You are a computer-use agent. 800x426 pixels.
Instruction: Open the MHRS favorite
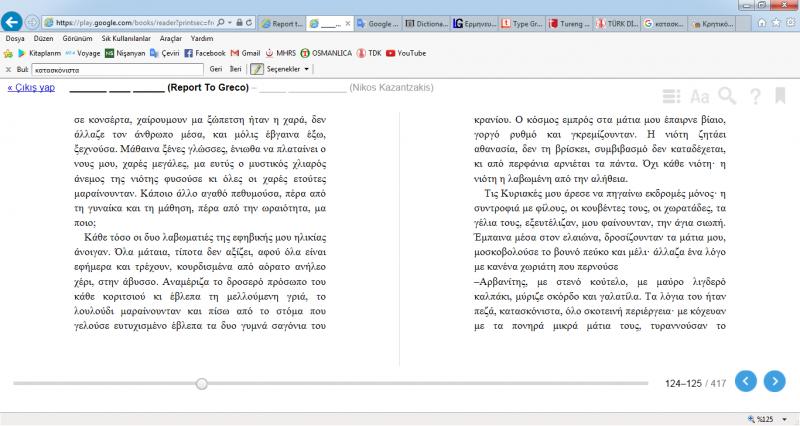[280, 53]
